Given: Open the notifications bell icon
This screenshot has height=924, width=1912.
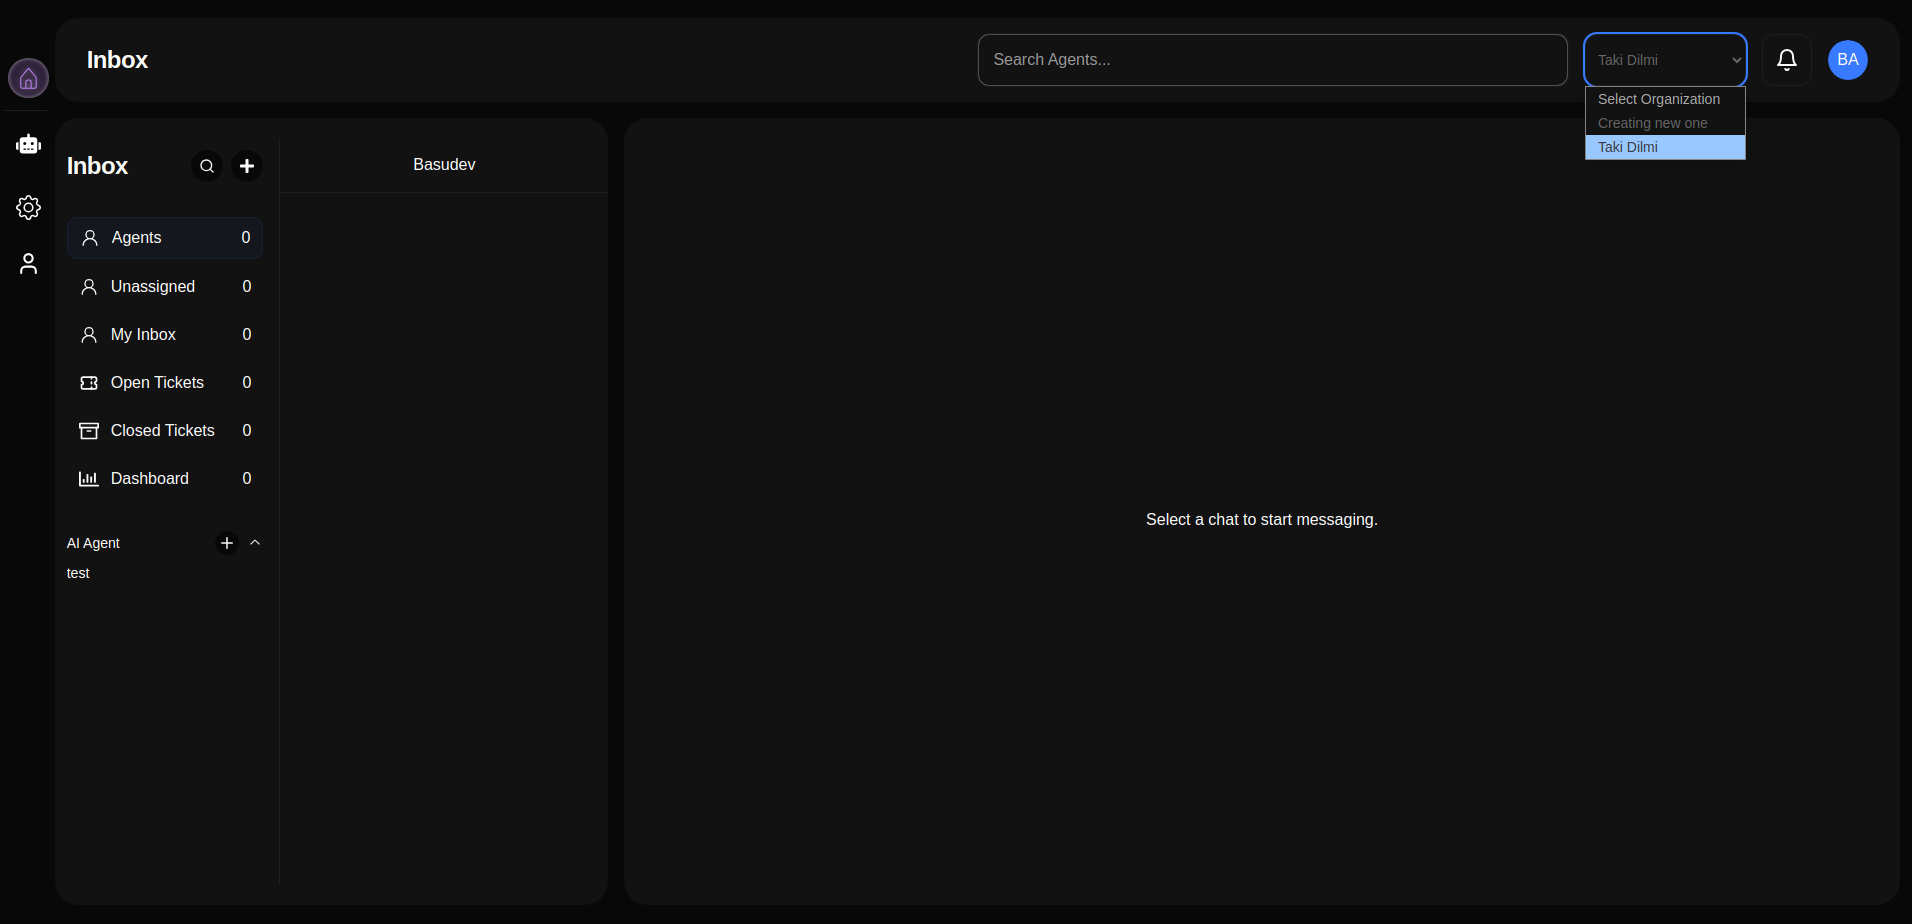Looking at the screenshot, I should [1786, 60].
